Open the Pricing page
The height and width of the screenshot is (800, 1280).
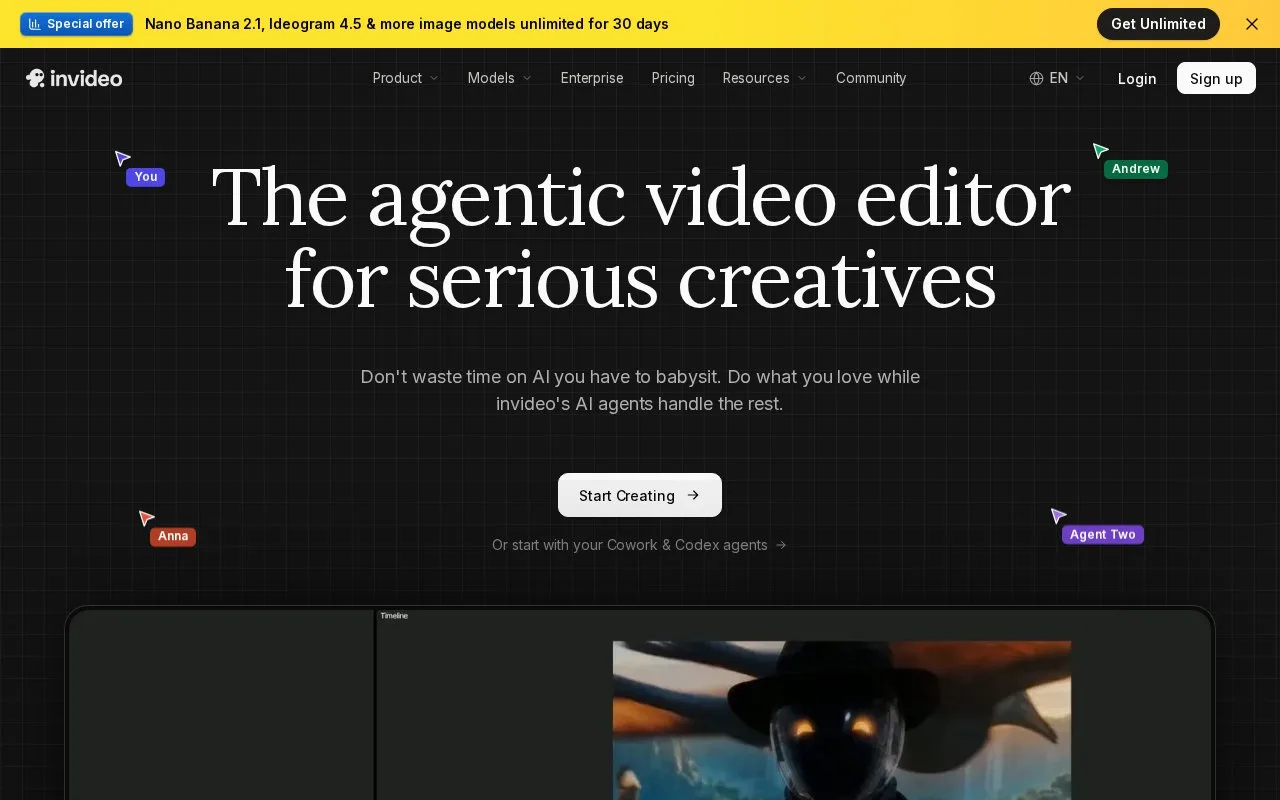[673, 78]
